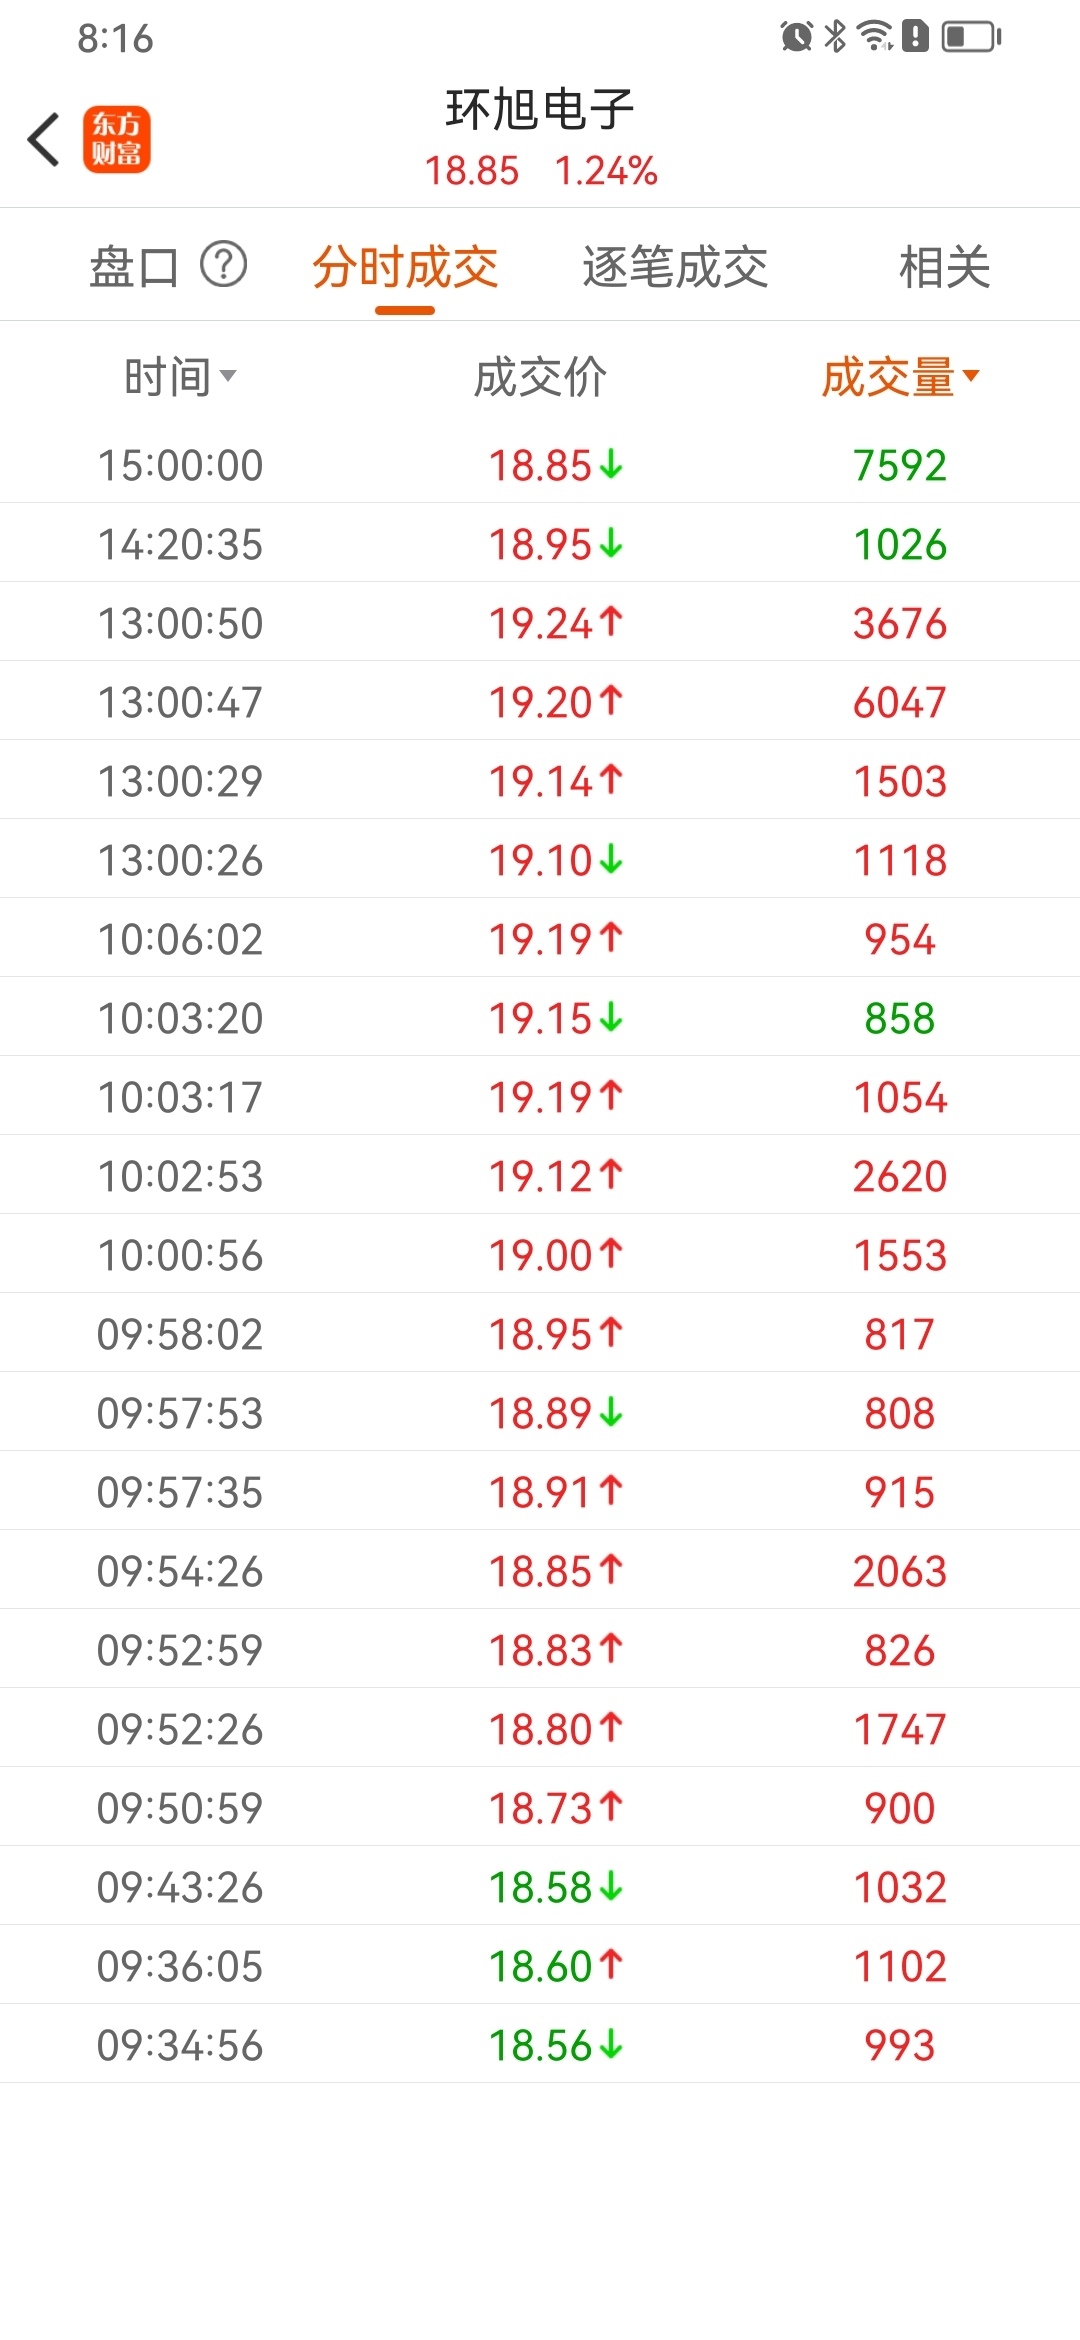Tap the Bluetooth status icon
Viewport: 1080px width, 2340px height.
[x=835, y=37]
